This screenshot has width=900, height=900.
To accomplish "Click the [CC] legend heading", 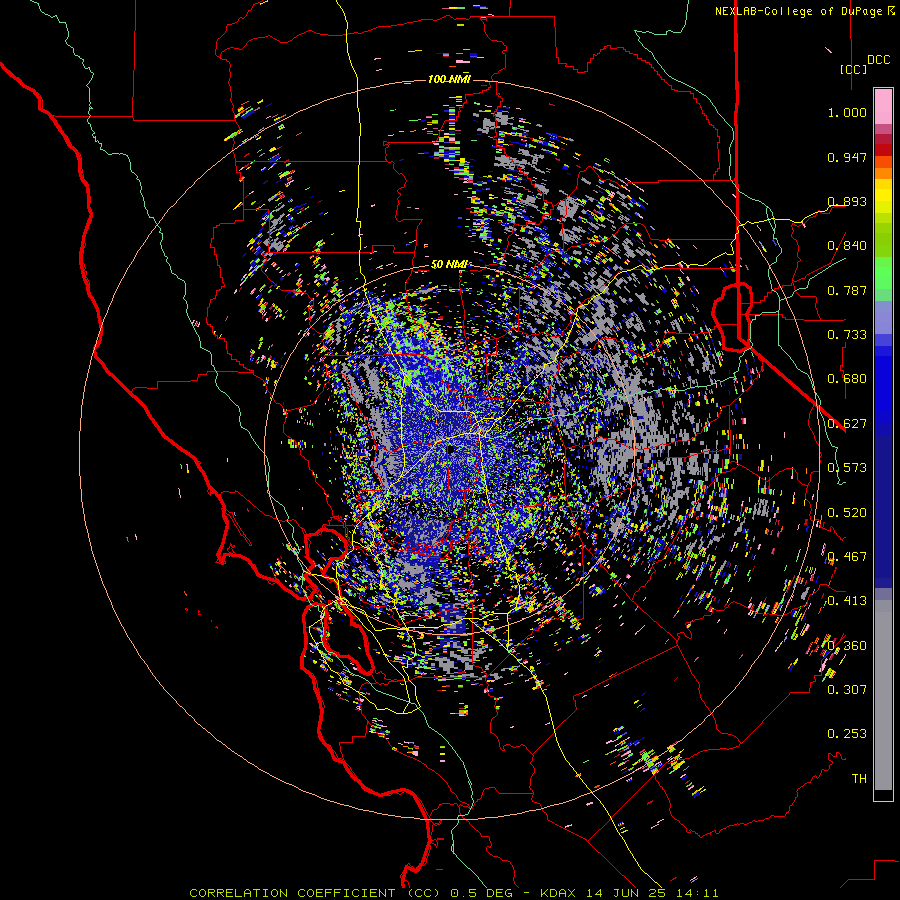I will 854,69.
